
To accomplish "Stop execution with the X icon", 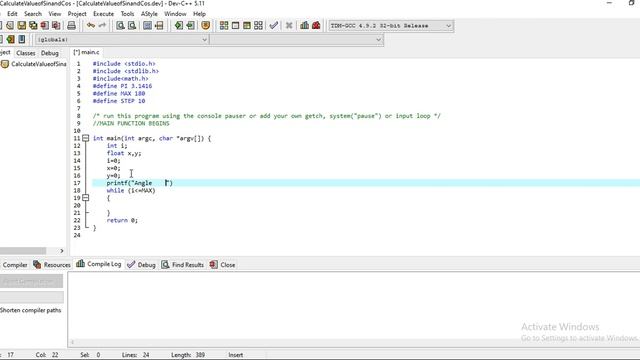I will click(x=289, y=26).
